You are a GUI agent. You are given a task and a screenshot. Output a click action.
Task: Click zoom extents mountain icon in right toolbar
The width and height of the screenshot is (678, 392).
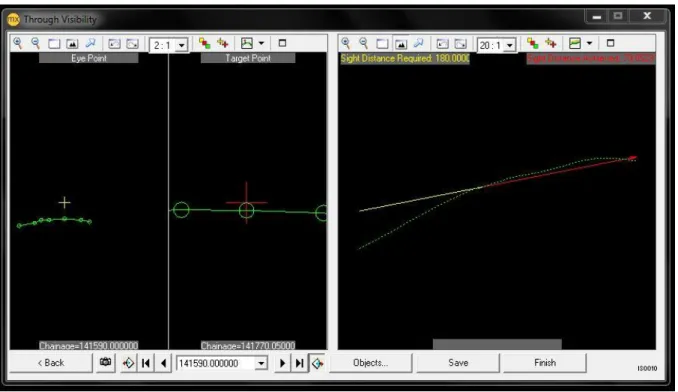coord(401,44)
